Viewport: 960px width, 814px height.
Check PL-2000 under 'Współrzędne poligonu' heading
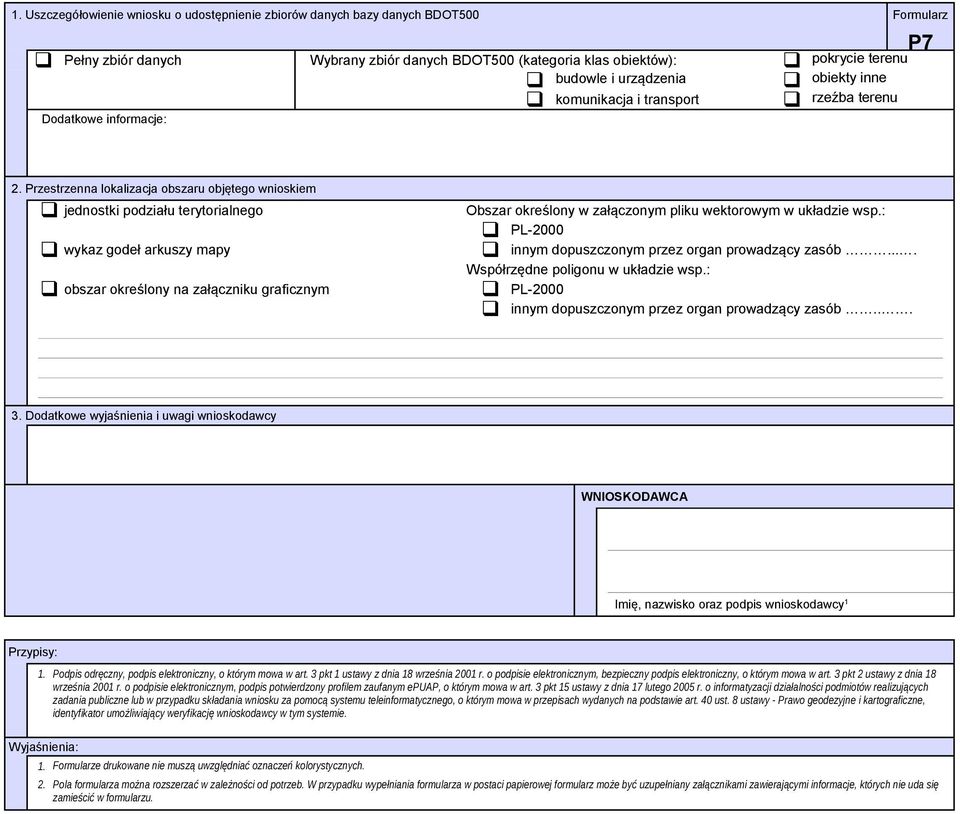click(490, 288)
